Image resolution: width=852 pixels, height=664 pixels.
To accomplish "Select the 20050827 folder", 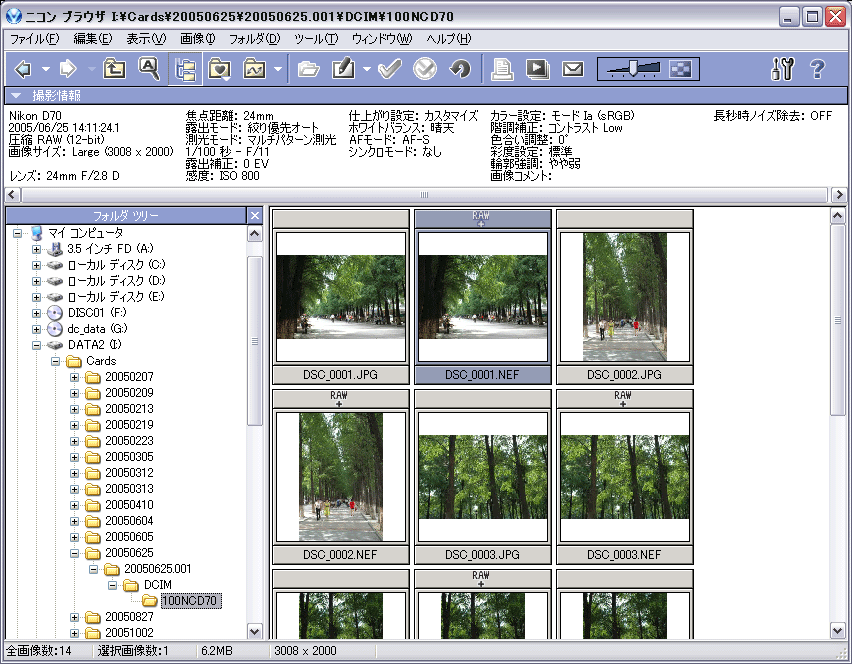I will [x=129, y=617].
